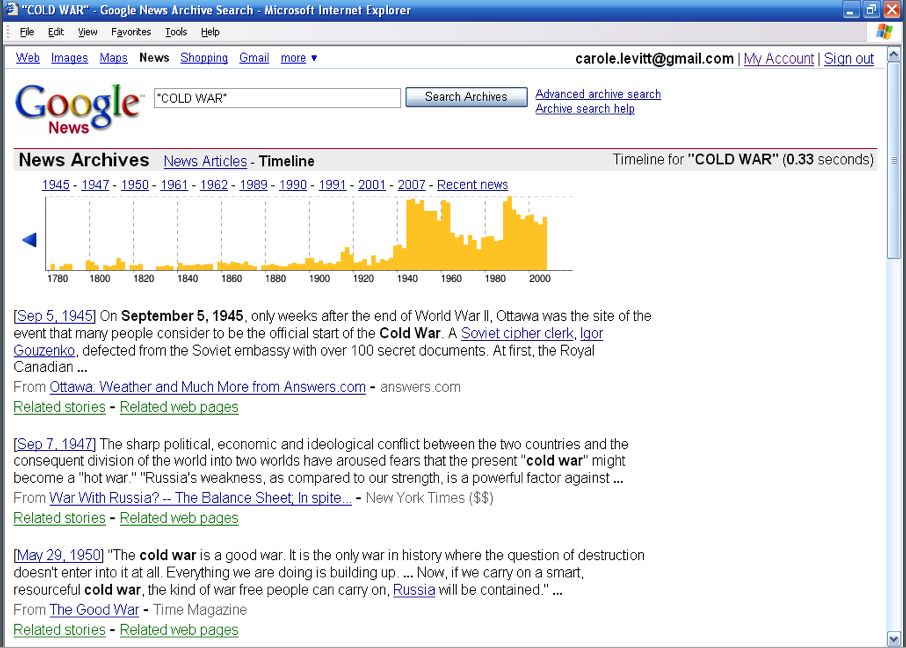Open Advanced archive search
This screenshot has width=906, height=648.
coord(598,94)
